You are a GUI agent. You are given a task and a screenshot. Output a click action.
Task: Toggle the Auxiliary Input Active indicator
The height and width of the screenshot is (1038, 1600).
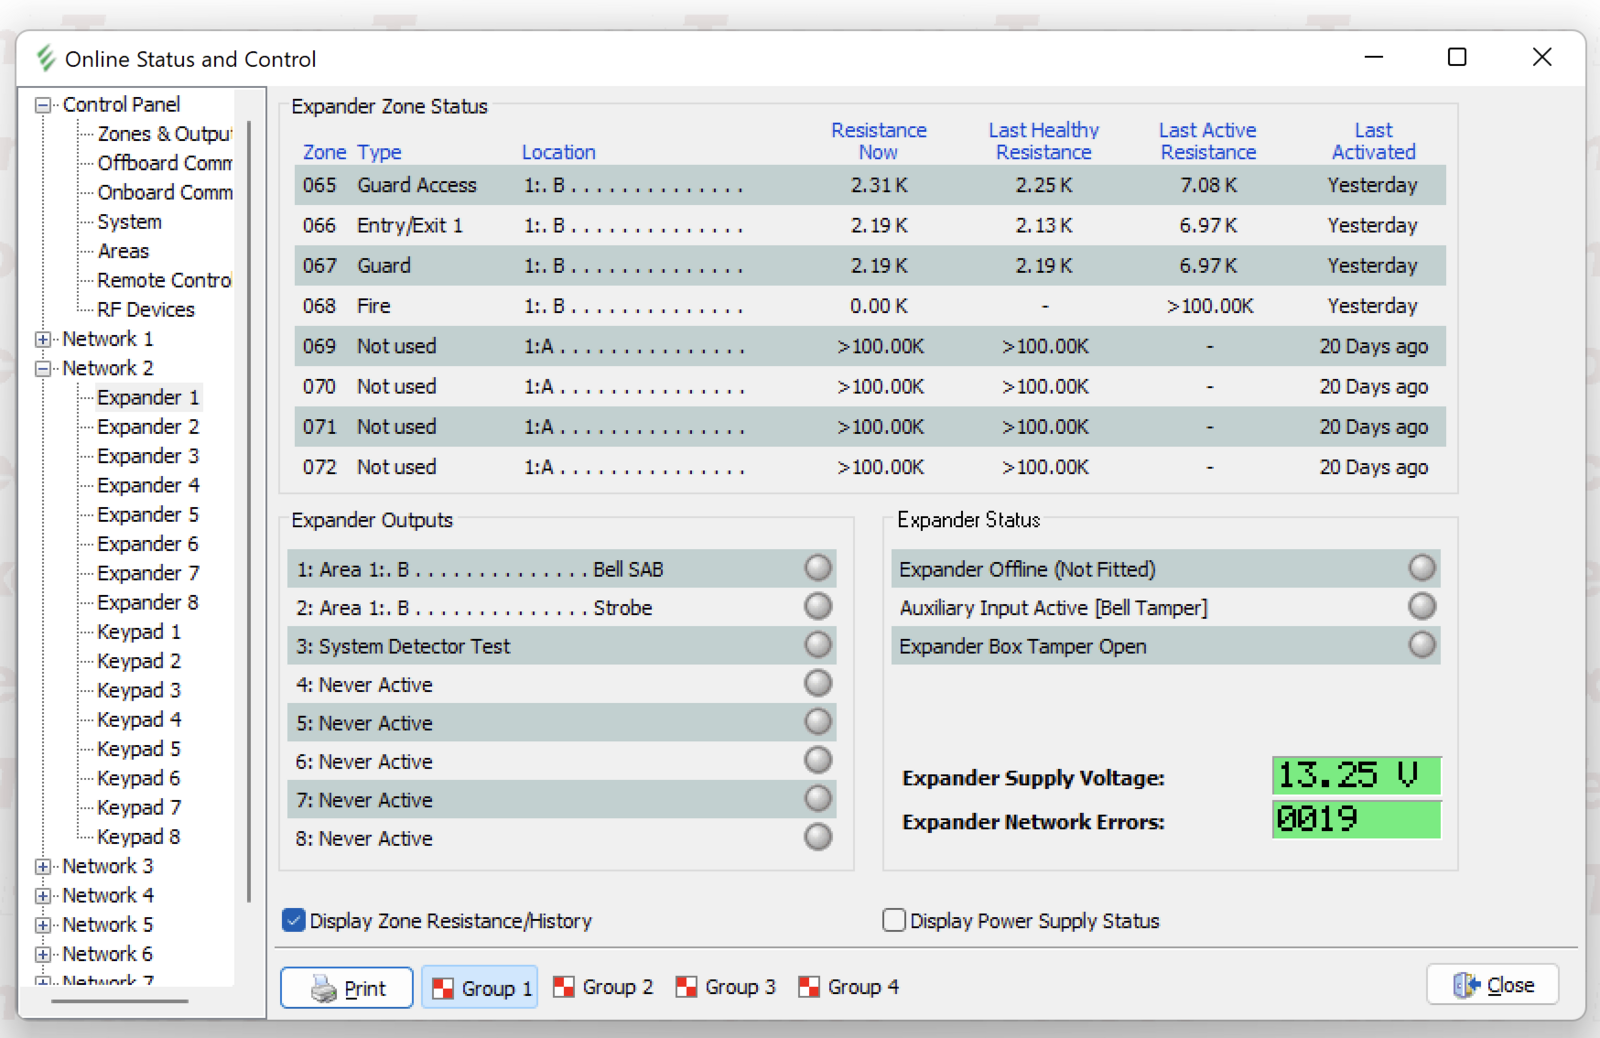pos(1422,606)
